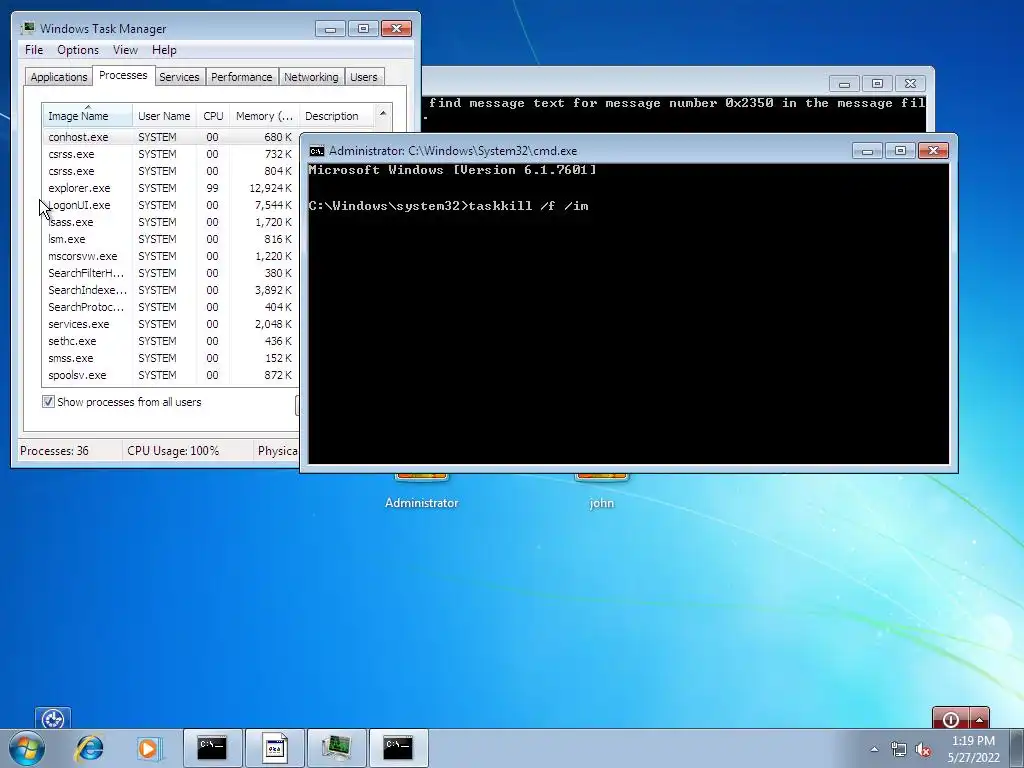The width and height of the screenshot is (1024, 768).
Task: Click inside cmd.exe command prompt area
Action: tap(628, 313)
